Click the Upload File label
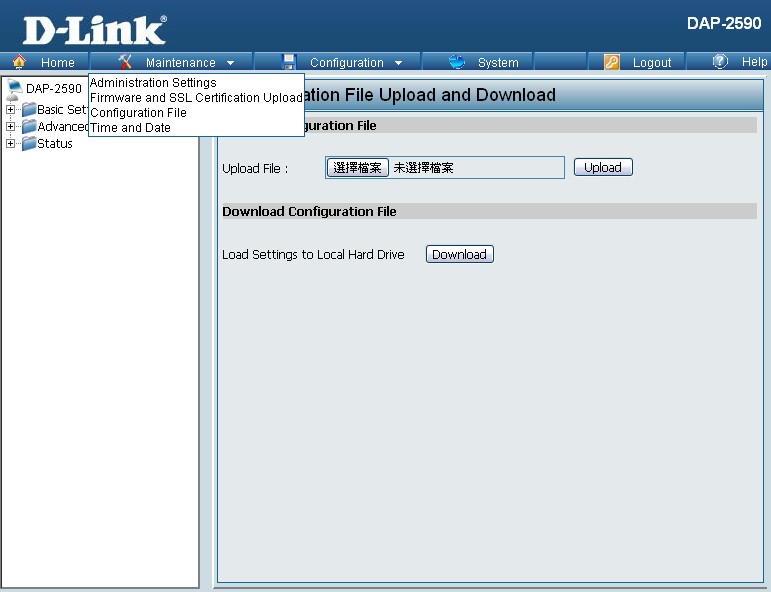This screenshot has width=771, height=592. (x=255, y=168)
